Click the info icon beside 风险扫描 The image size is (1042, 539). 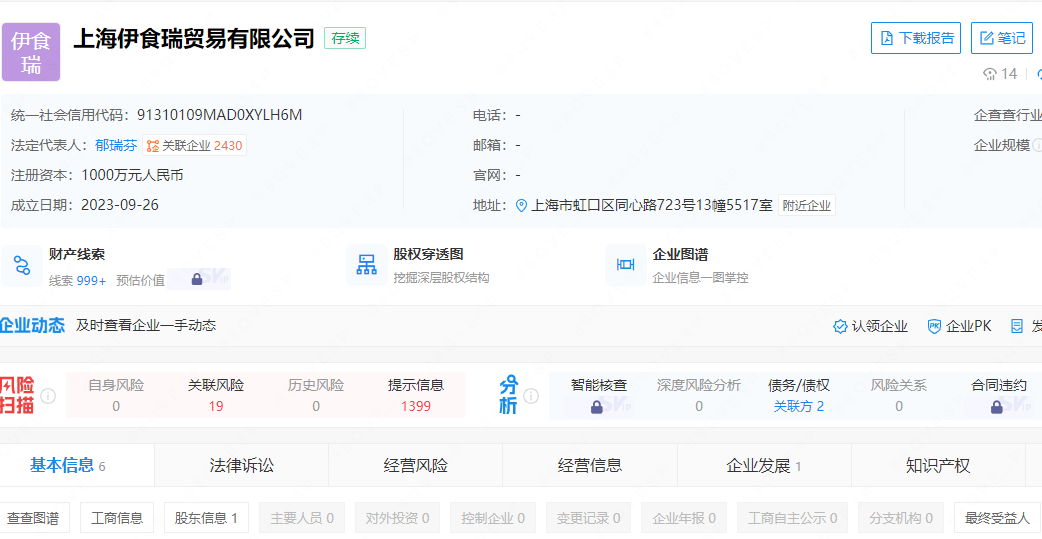48,396
